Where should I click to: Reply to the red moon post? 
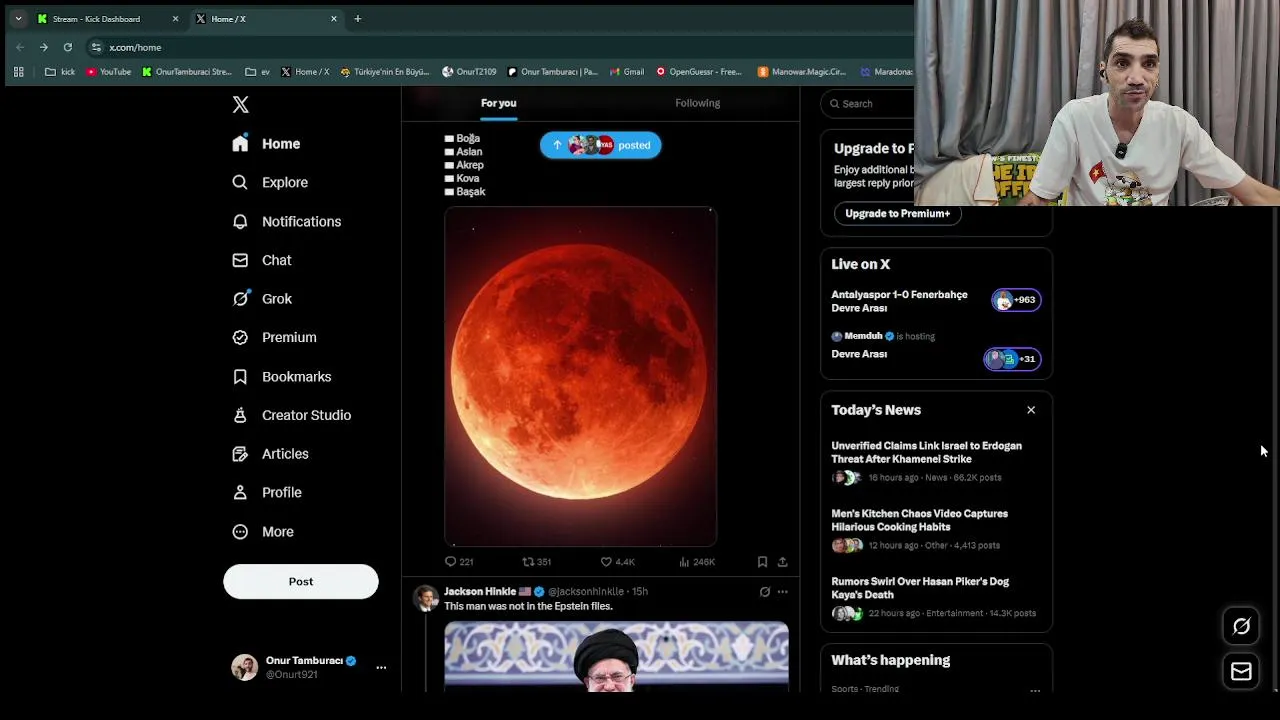pyautogui.click(x=459, y=562)
